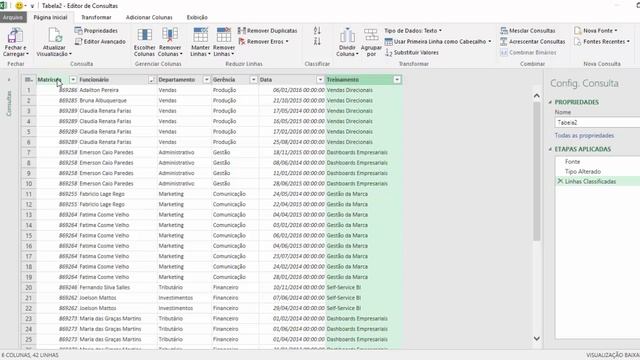Open the Treinamento column filter dropdown
The width and height of the screenshot is (640, 360).
397,80
